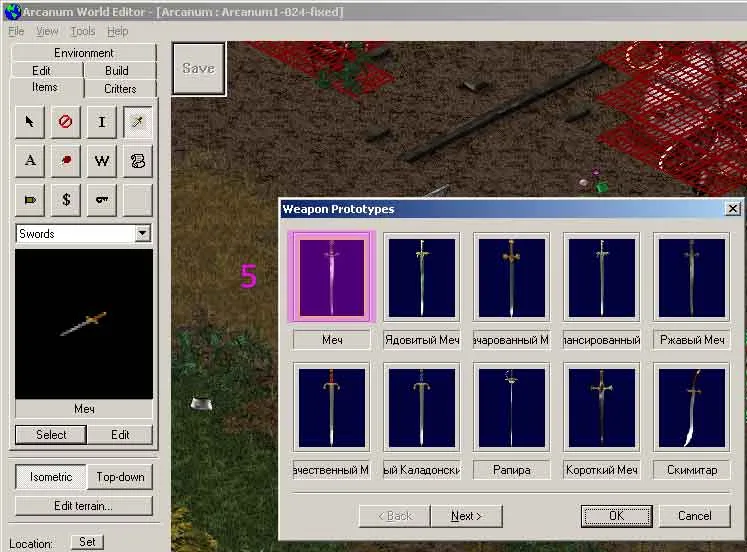Select the sword weapon category icon
This screenshot has height=552, width=747.
click(x=137, y=122)
